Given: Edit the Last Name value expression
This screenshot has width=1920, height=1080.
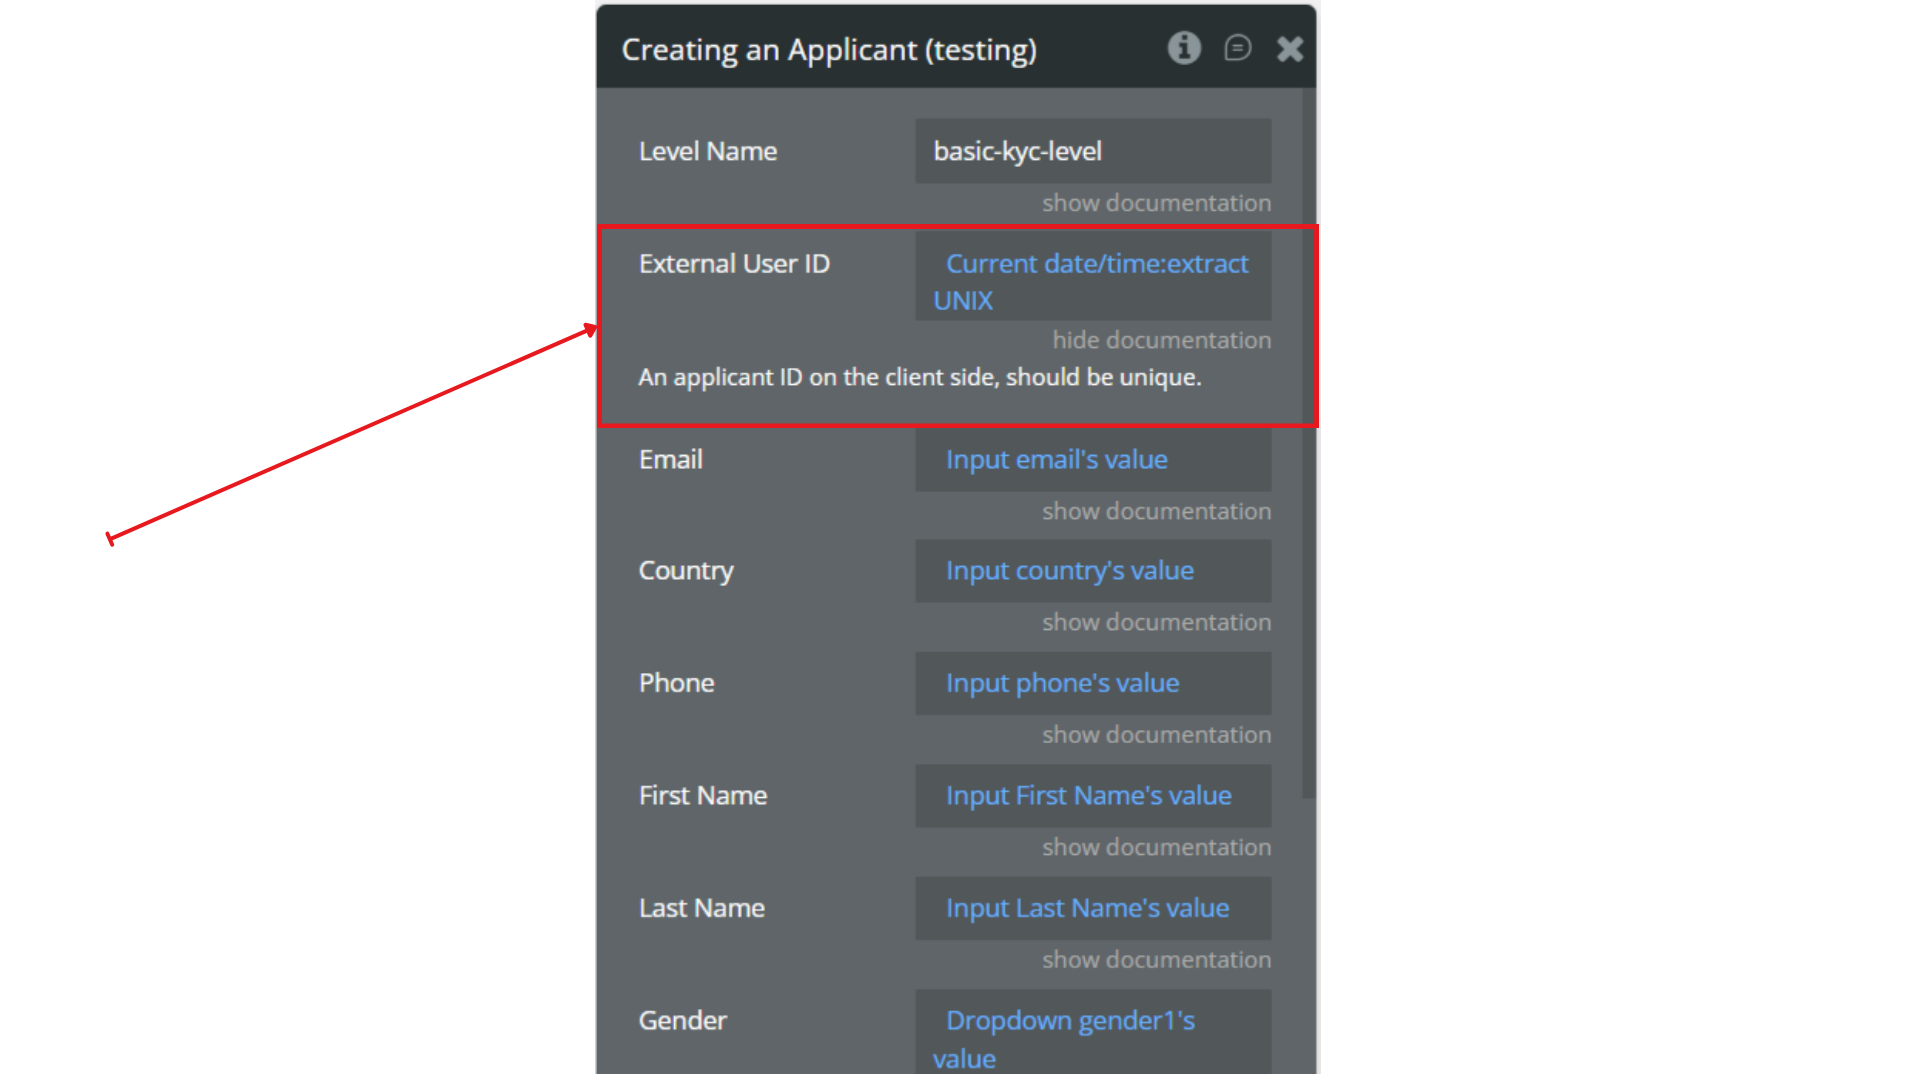Looking at the screenshot, I should [1092, 908].
